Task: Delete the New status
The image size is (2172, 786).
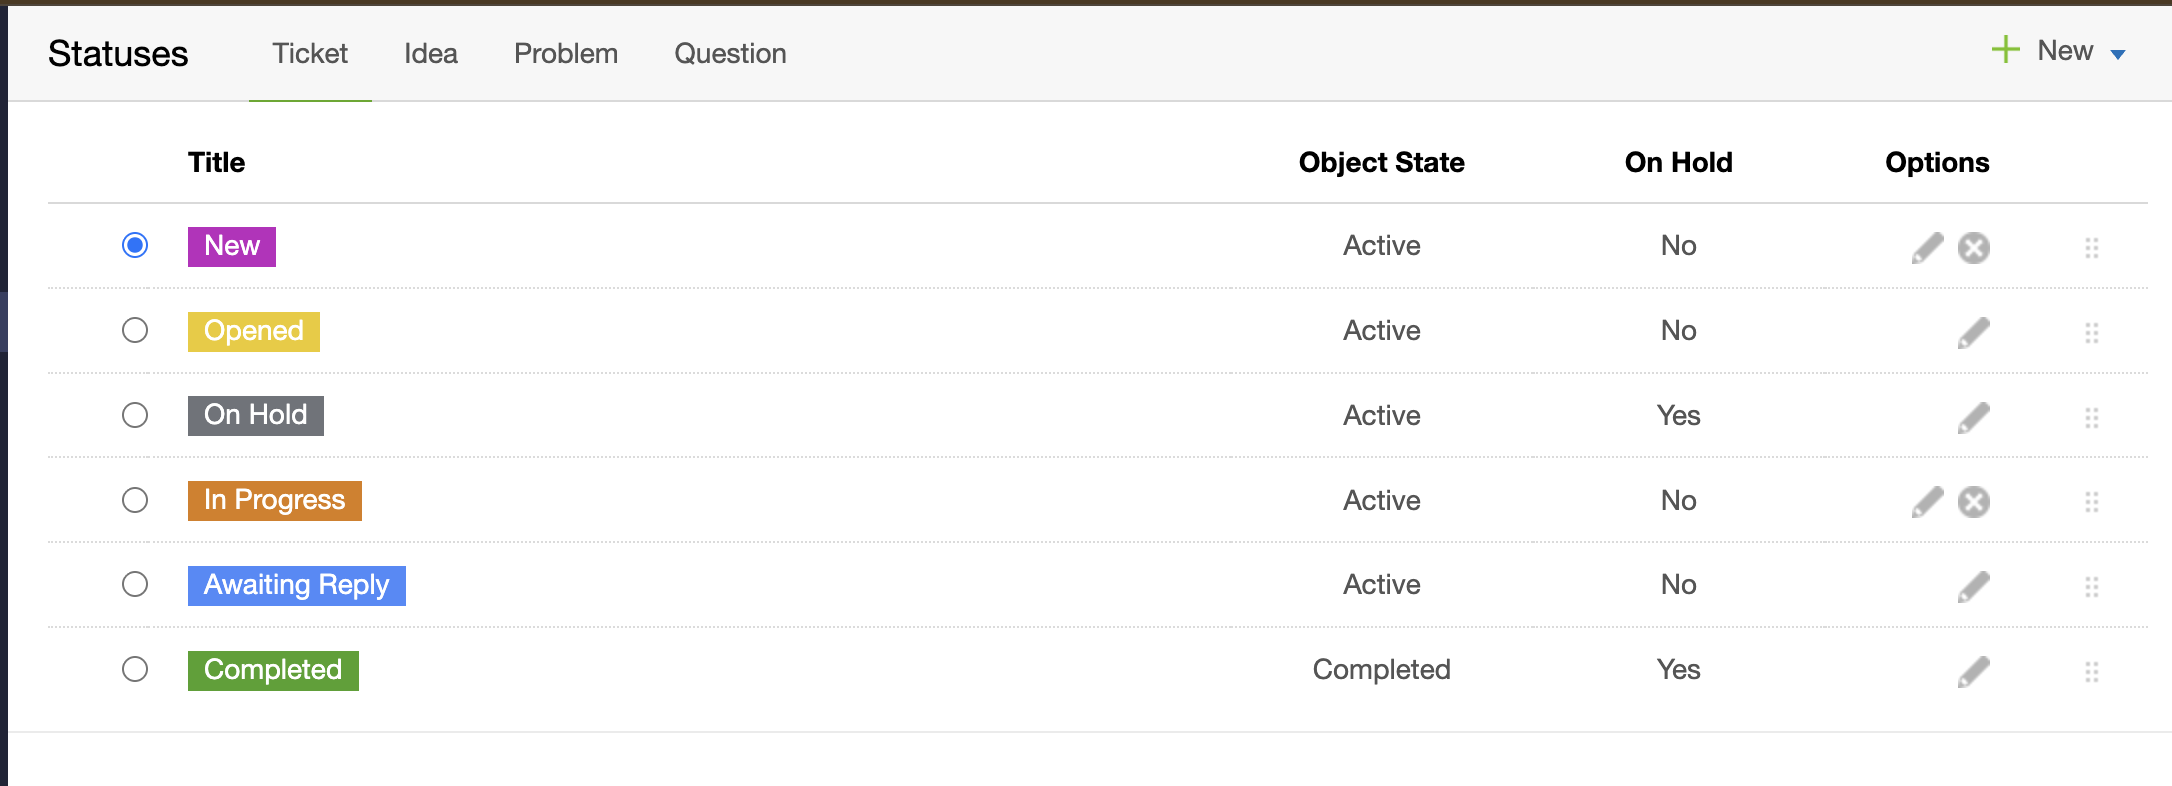Action: [x=1973, y=247]
